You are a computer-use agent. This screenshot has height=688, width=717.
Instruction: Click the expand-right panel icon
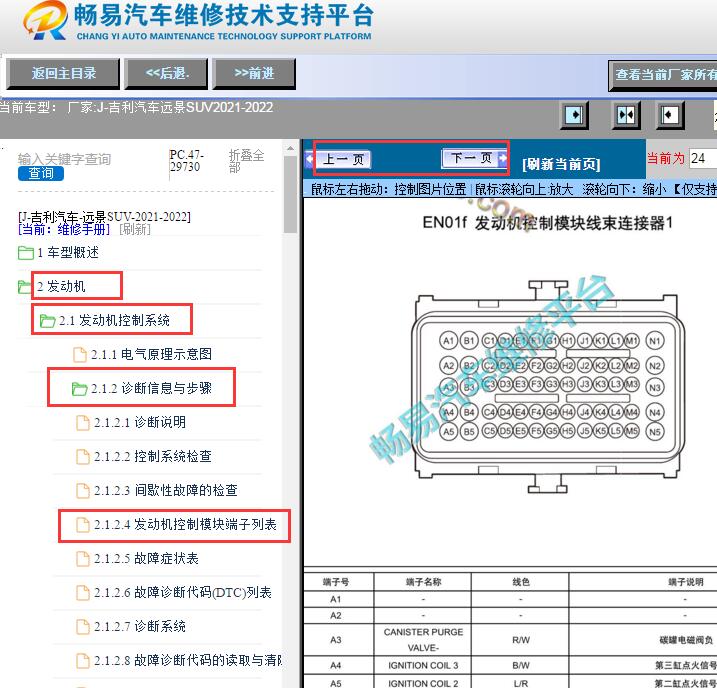(574, 115)
